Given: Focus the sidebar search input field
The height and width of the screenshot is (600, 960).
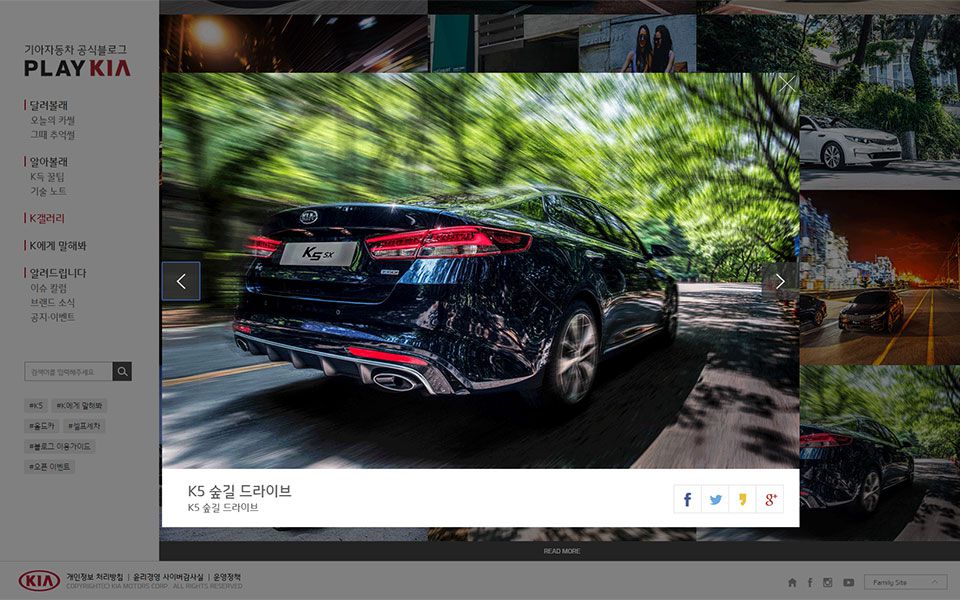Looking at the screenshot, I should click(x=68, y=372).
